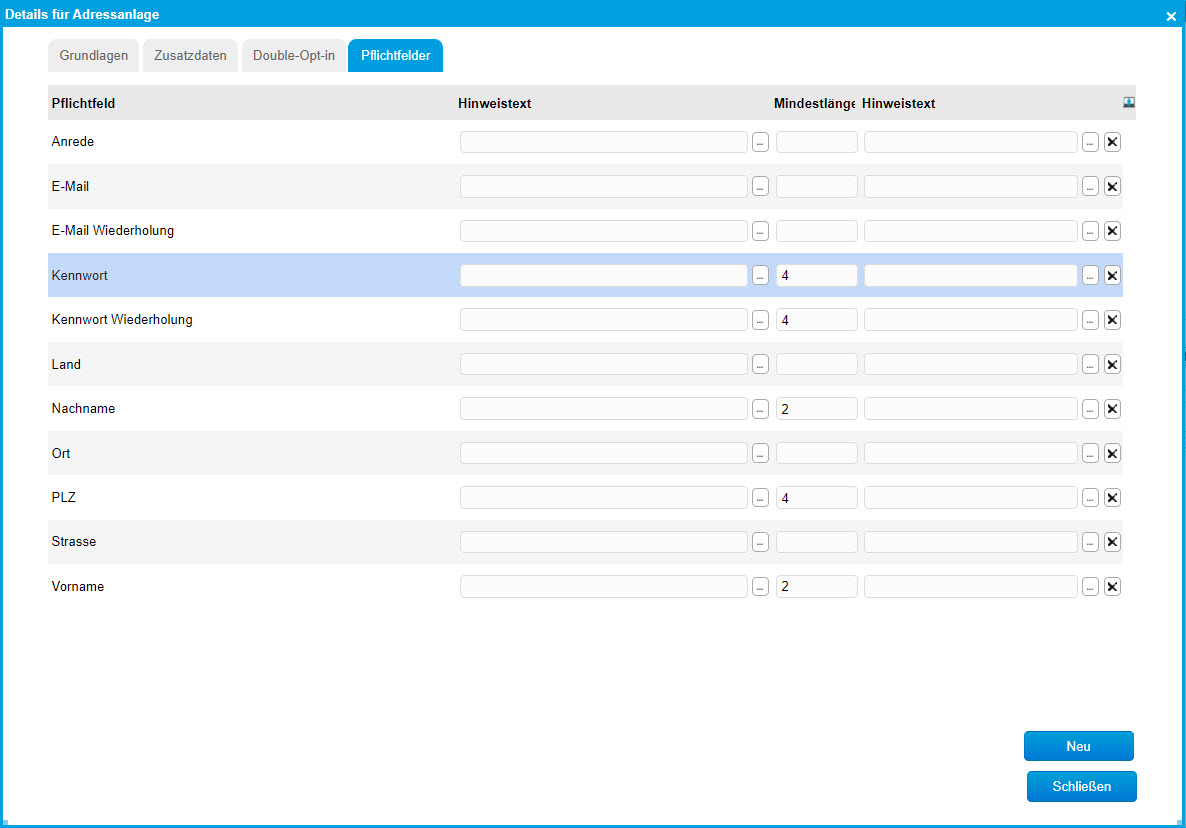Screen dimensions: 1186x828
Task: Remove the Land row via X icon
Action: tap(1112, 365)
